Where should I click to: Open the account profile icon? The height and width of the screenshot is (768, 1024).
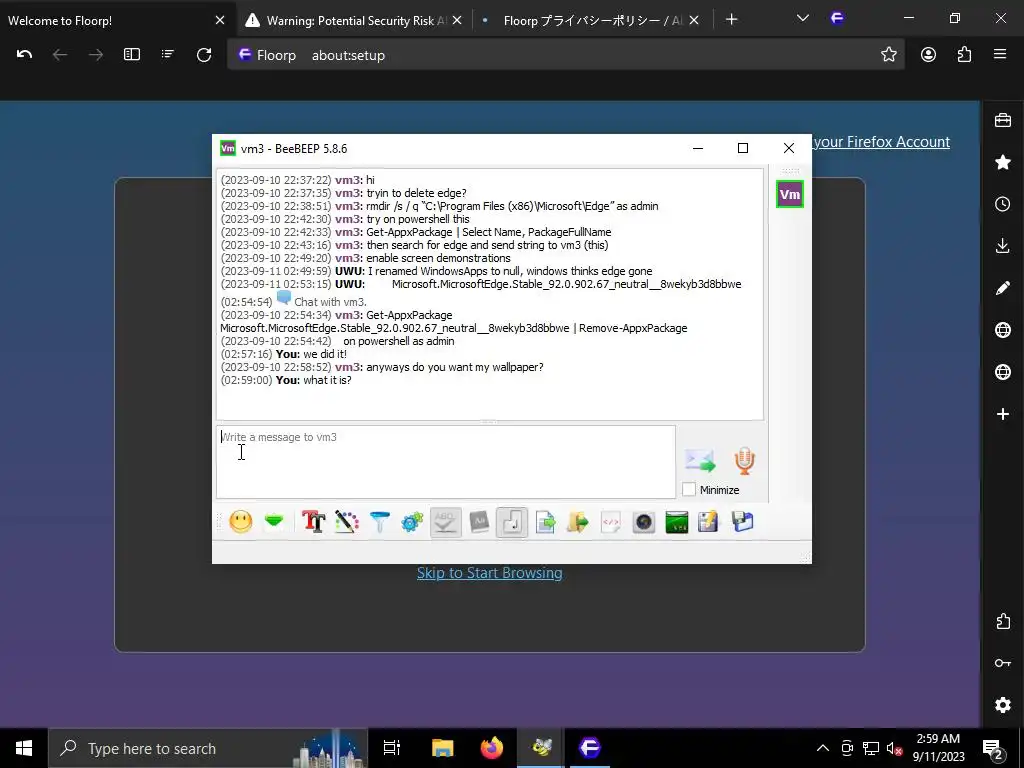[929, 55]
